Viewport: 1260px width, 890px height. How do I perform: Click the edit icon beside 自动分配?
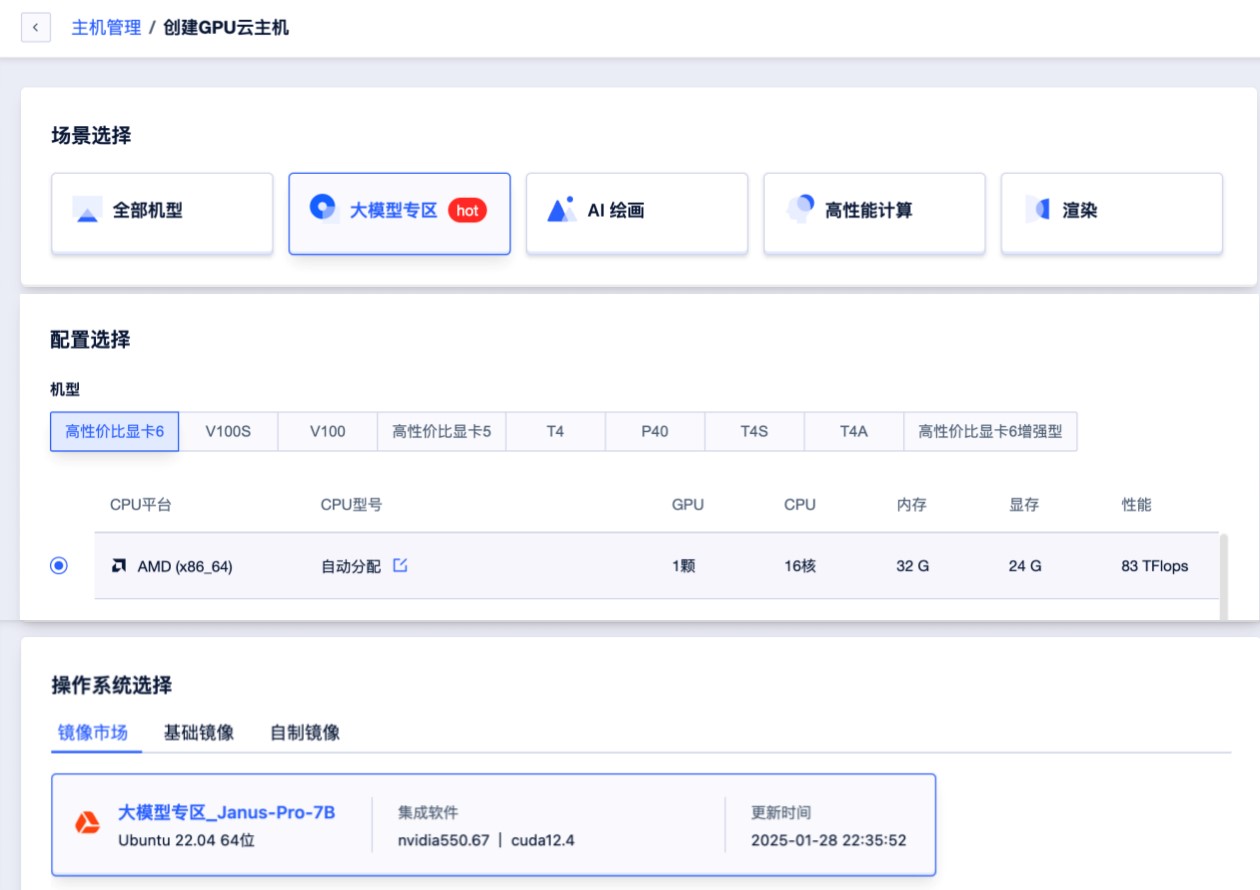tap(400, 566)
